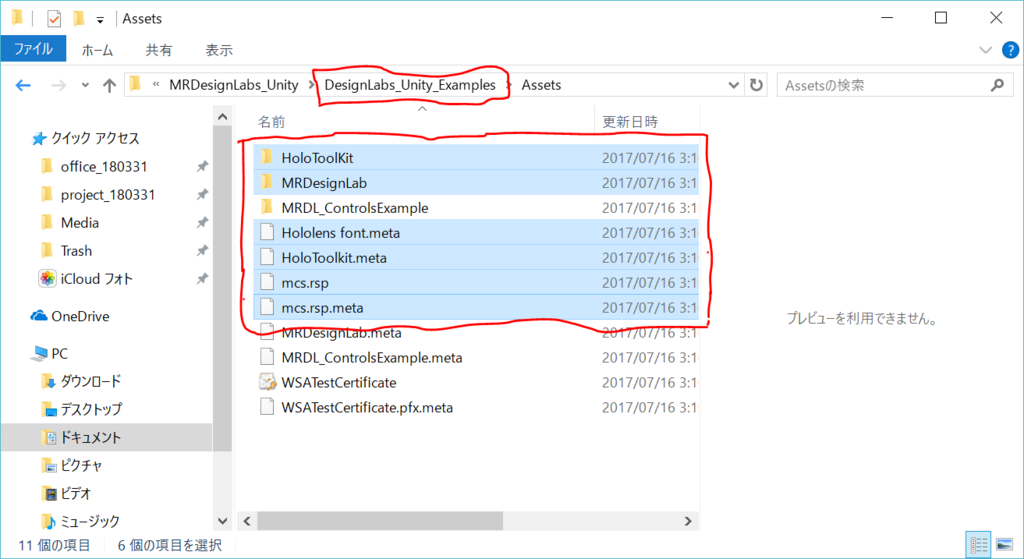Click the Forward navigation arrow
Image resolution: width=1024 pixels, height=559 pixels.
pyautogui.click(x=58, y=86)
